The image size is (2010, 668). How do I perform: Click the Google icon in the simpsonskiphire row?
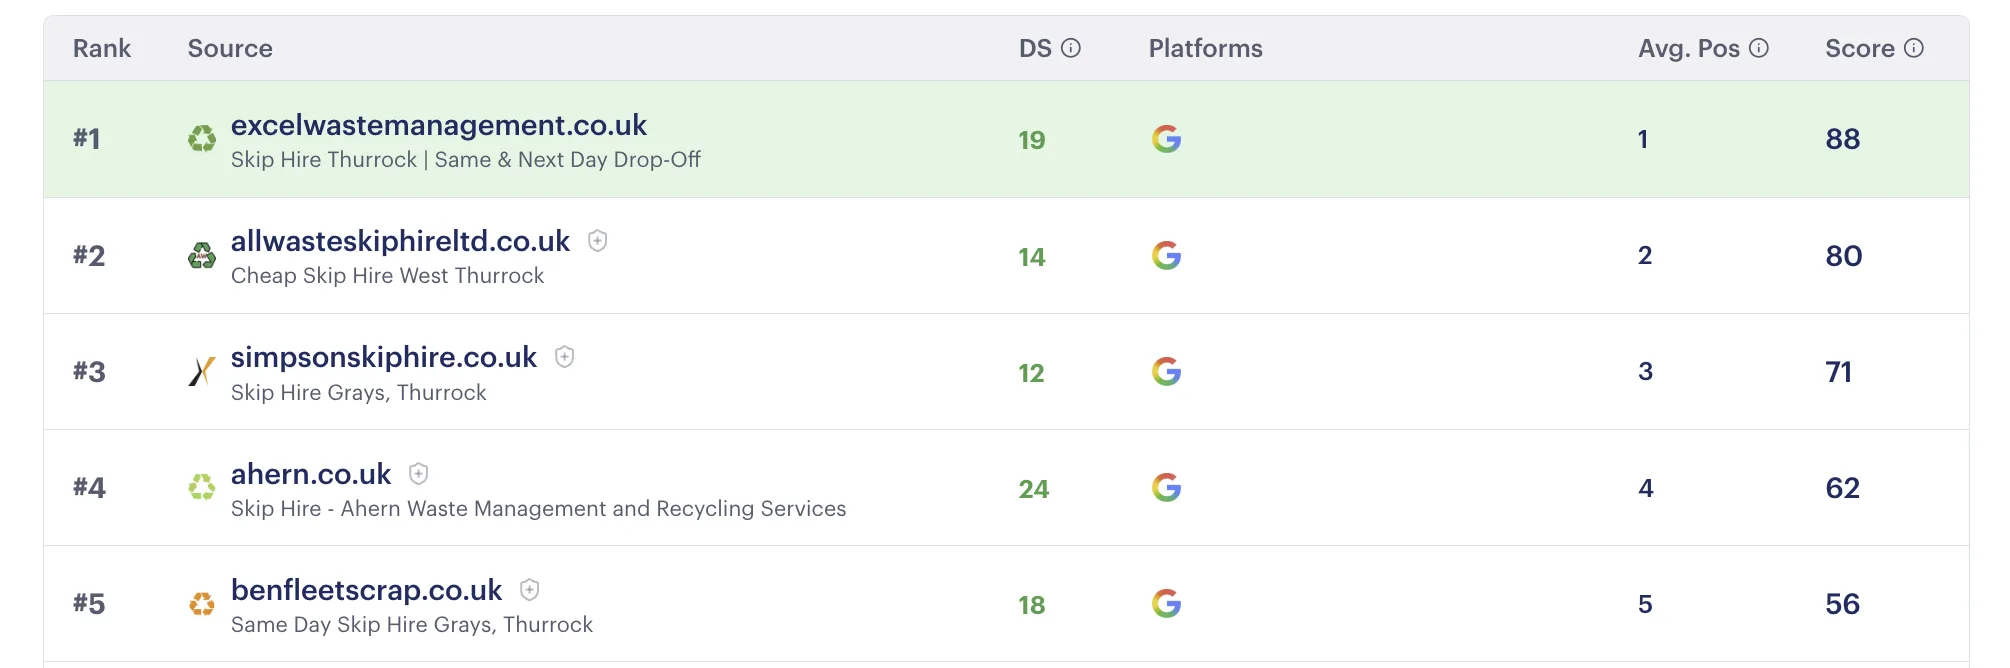click(x=1167, y=372)
